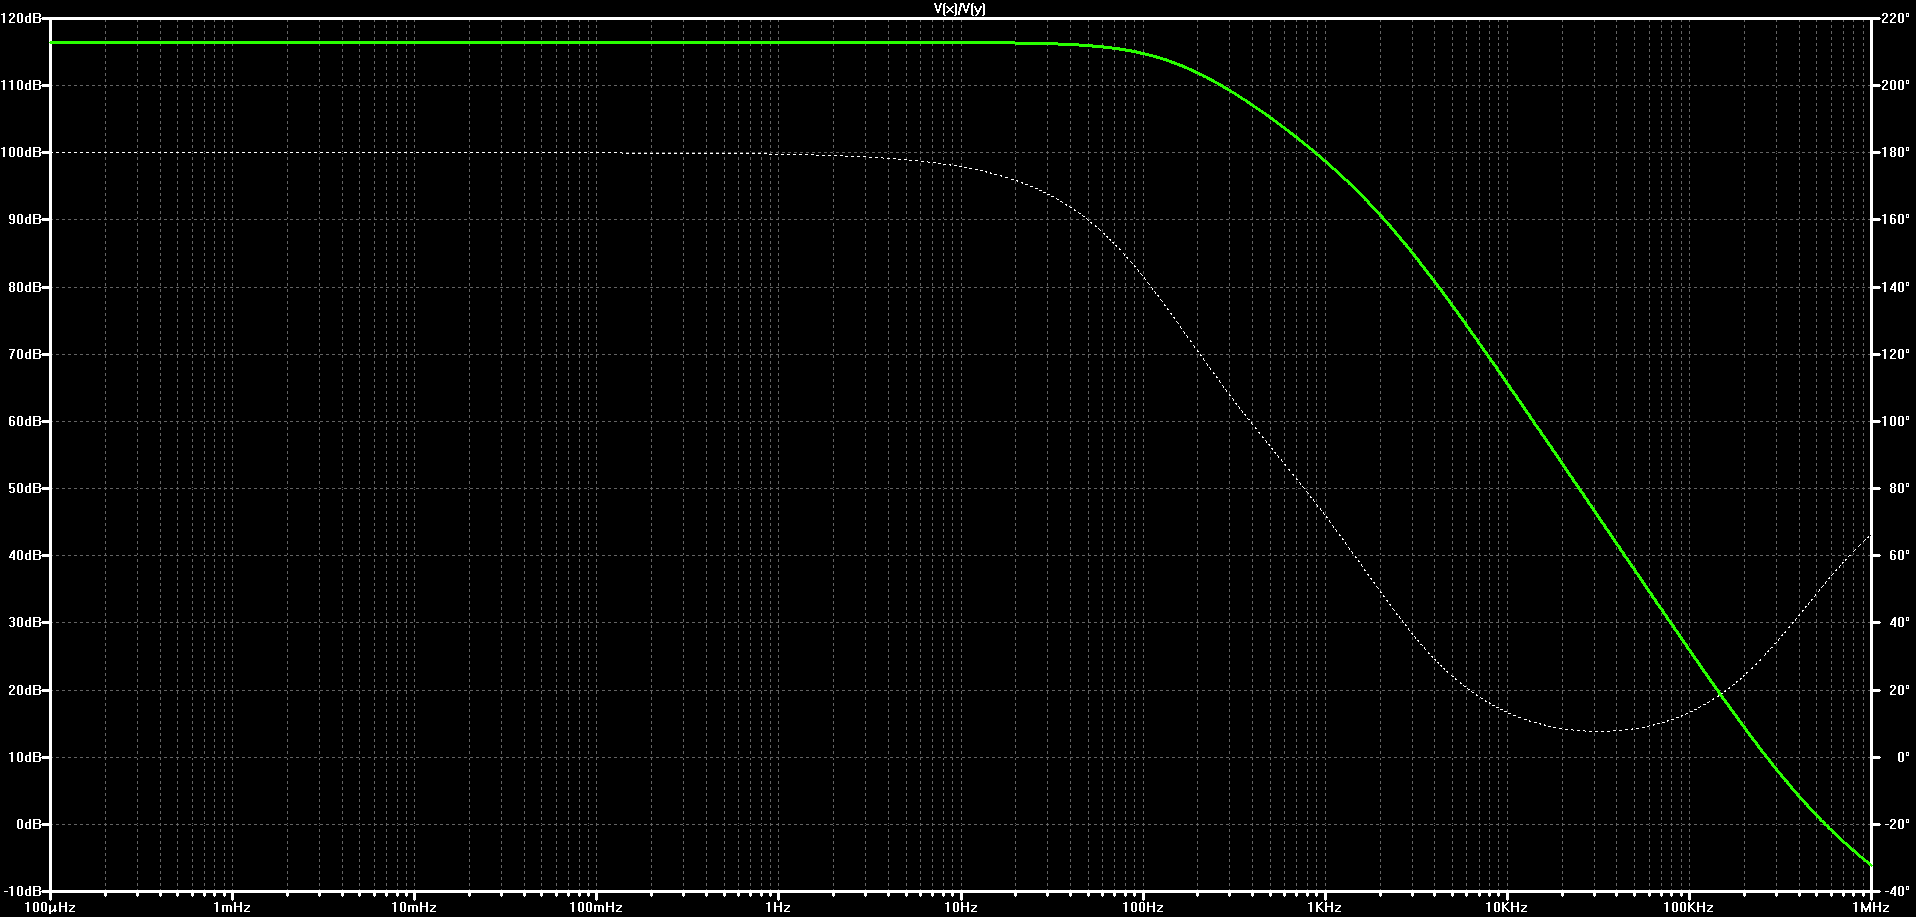The width and height of the screenshot is (1916, 917).
Task: Click the 220° label on phase axis
Action: click(1895, 19)
